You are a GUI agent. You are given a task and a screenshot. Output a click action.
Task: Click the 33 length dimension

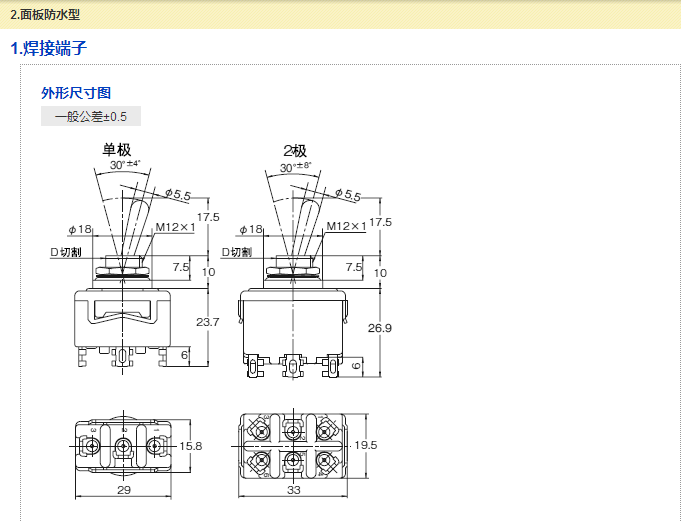(x=294, y=491)
